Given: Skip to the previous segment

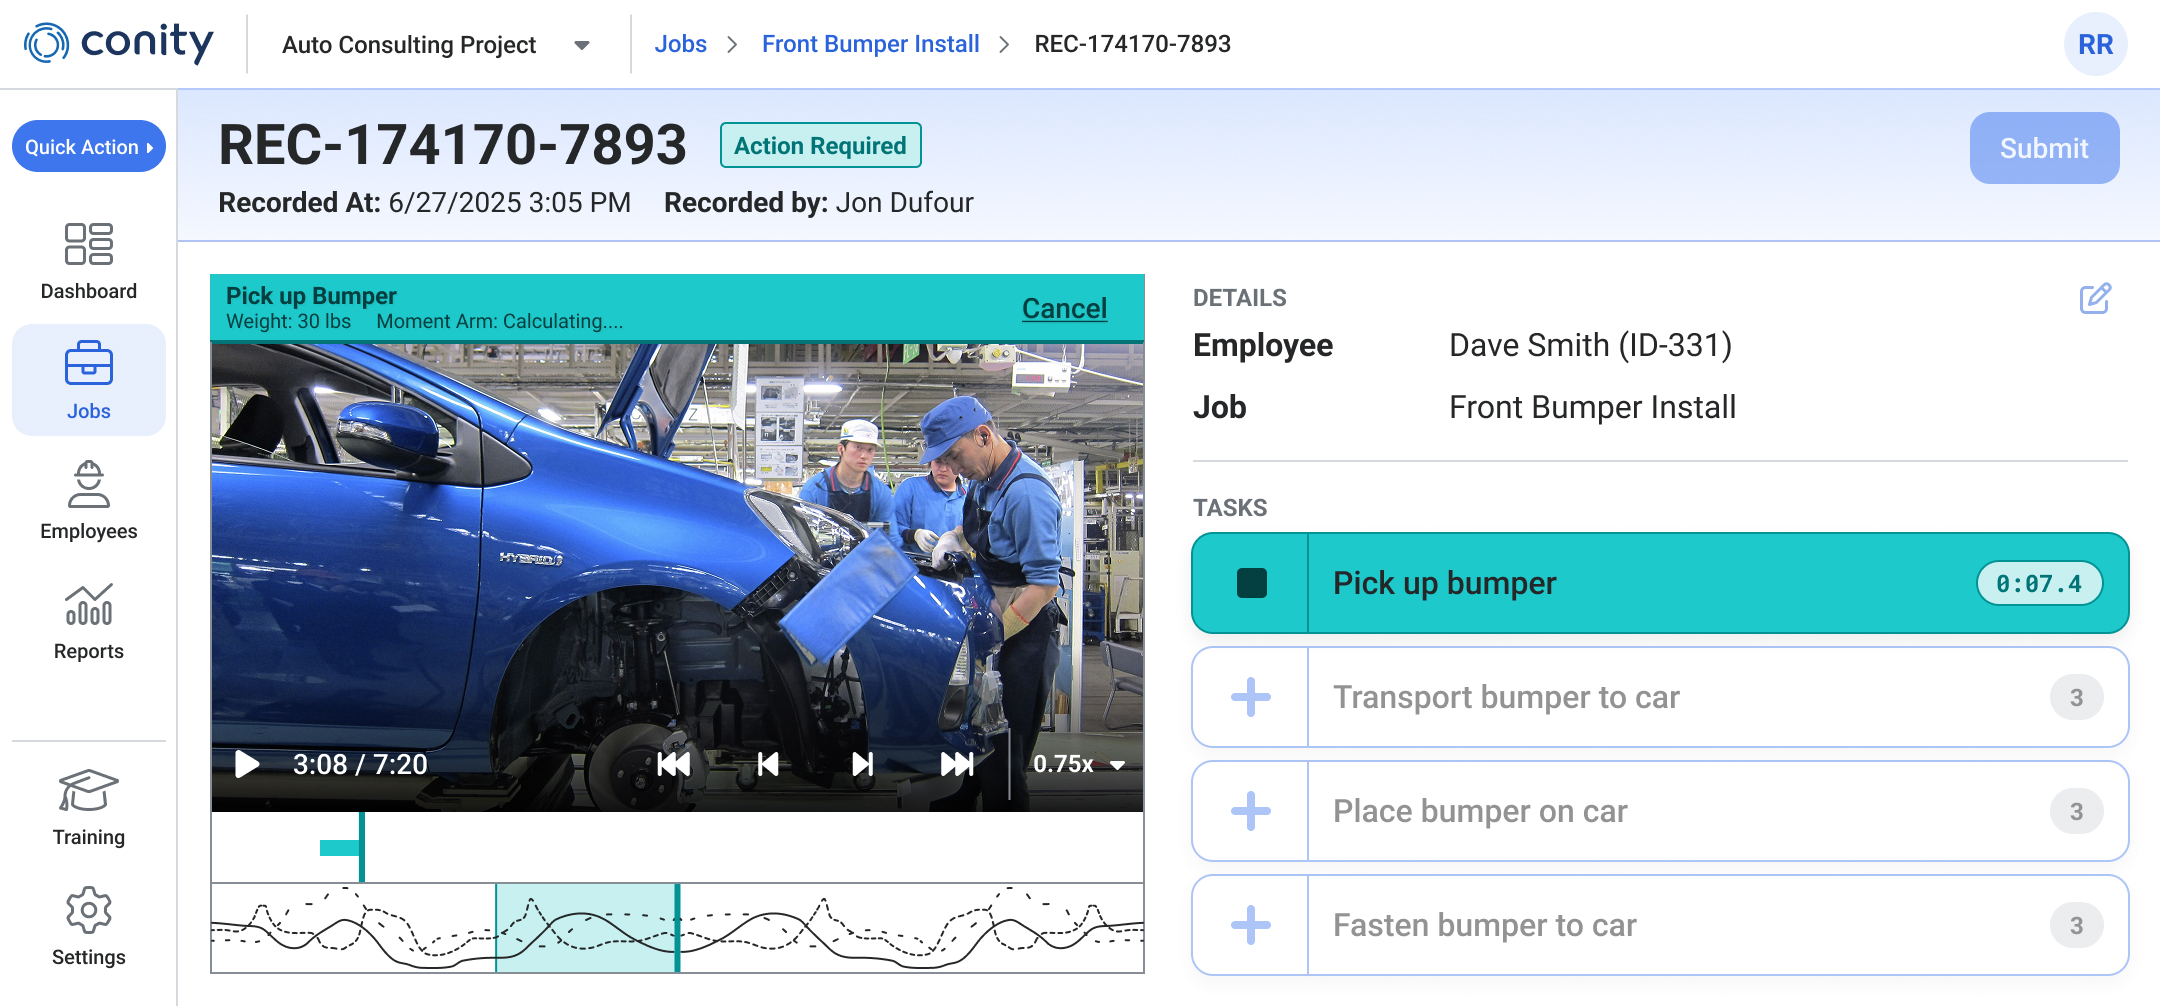Looking at the screenshot, I should pos(674,764).
